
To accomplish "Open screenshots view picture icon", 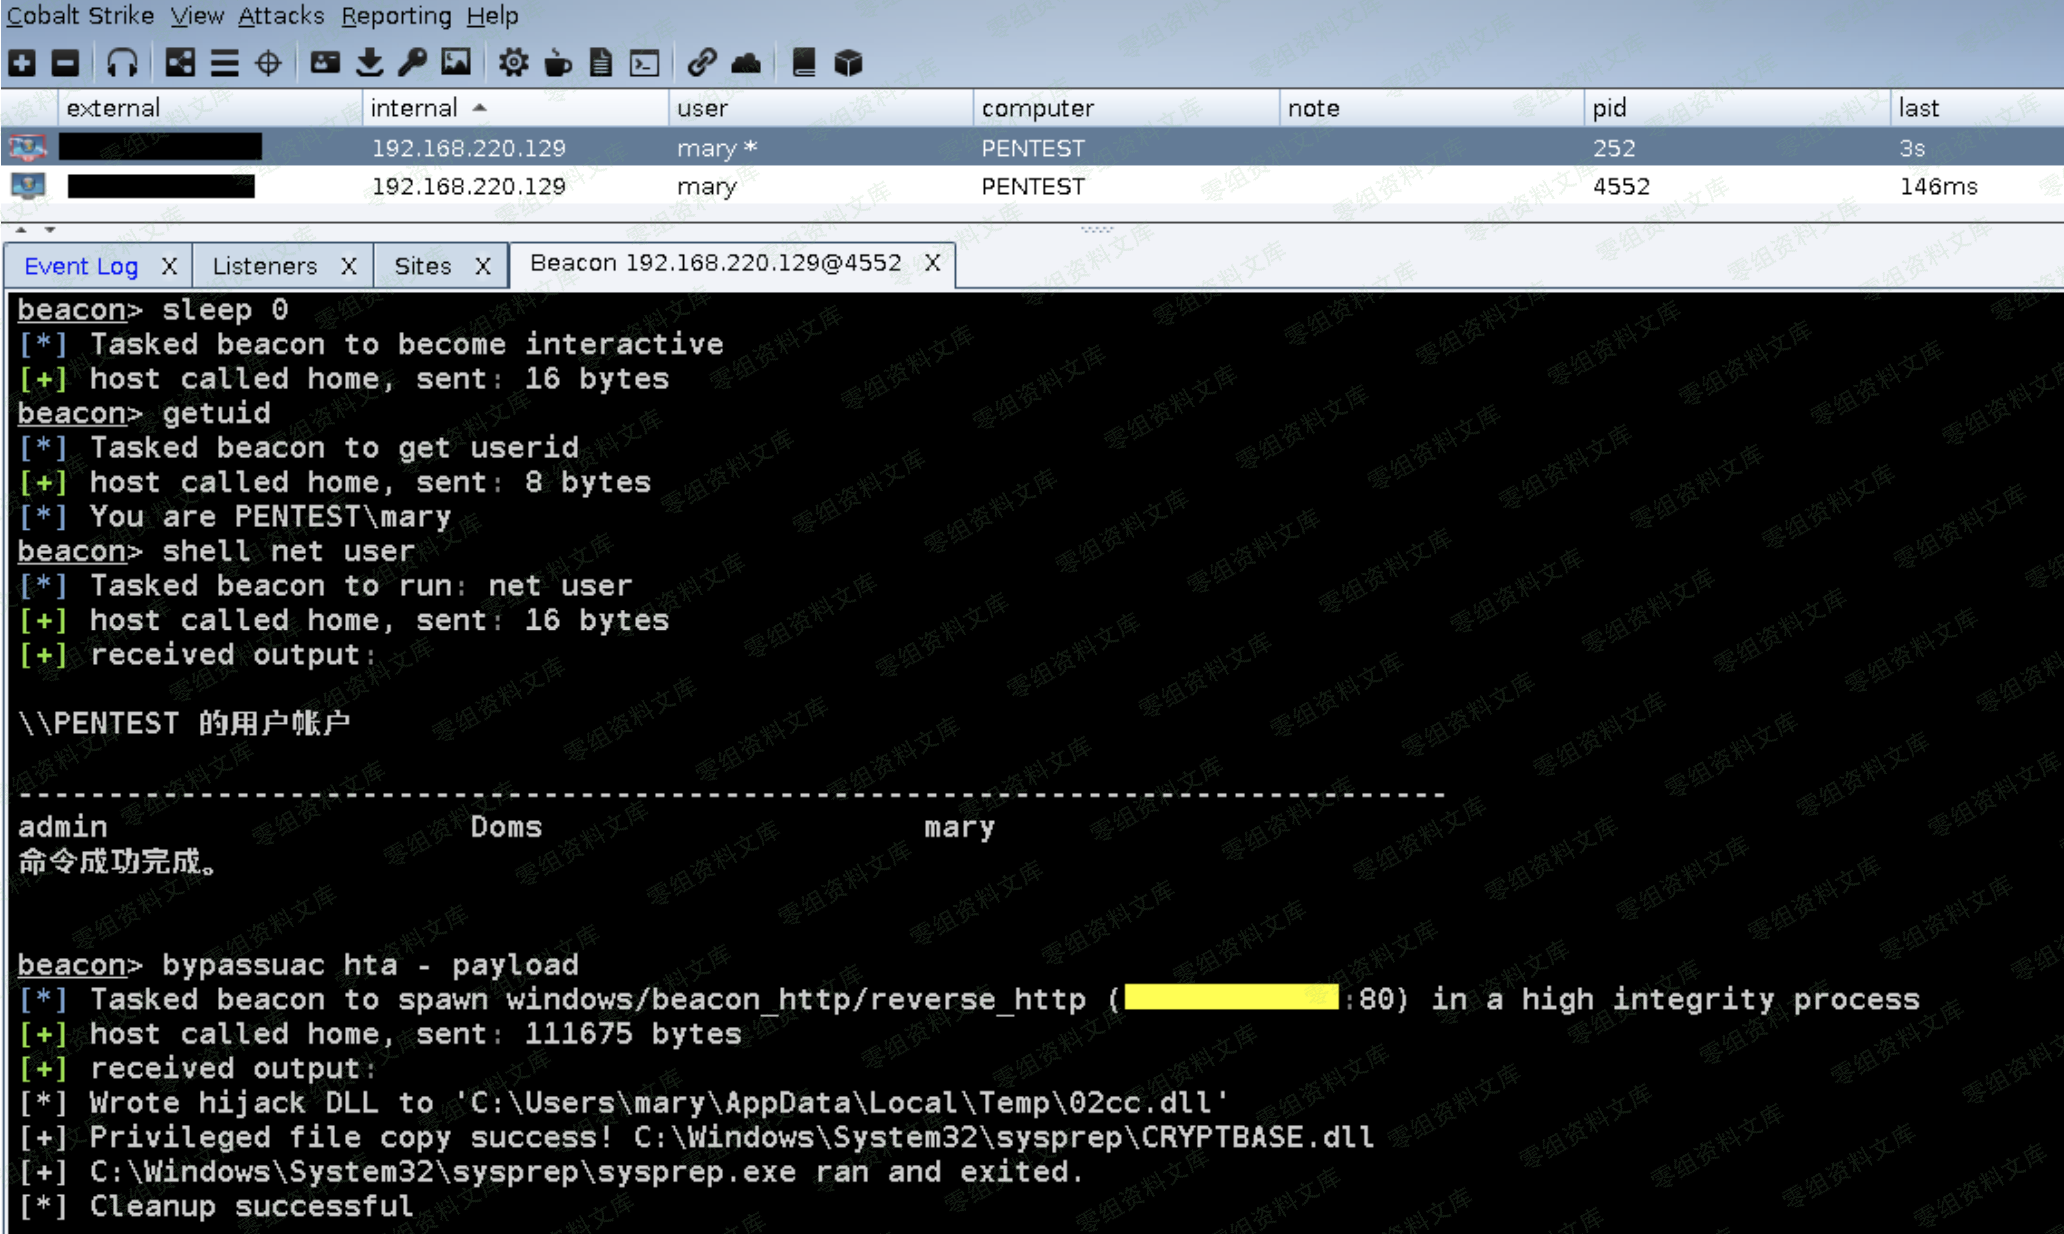I will [456, 63].
